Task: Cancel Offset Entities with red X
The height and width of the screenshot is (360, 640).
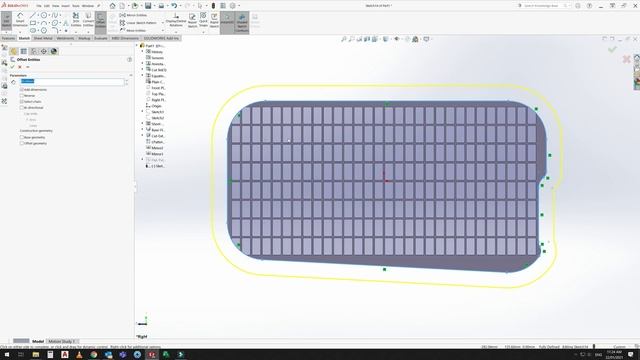Action: (x=20, y=67)
